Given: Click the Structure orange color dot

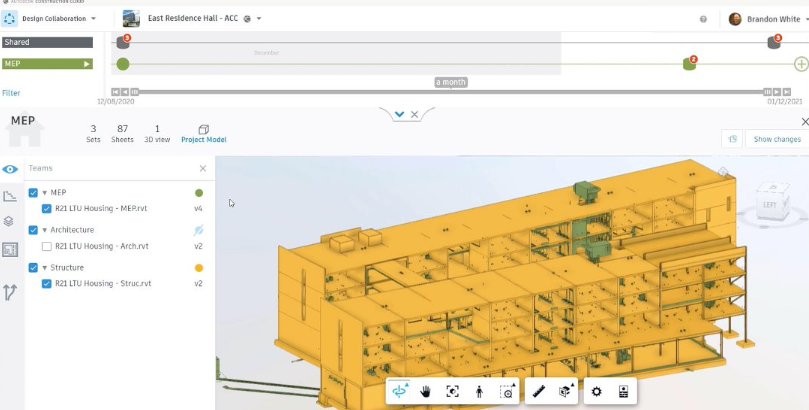Looking at the screenshot, I should (199, 268).
